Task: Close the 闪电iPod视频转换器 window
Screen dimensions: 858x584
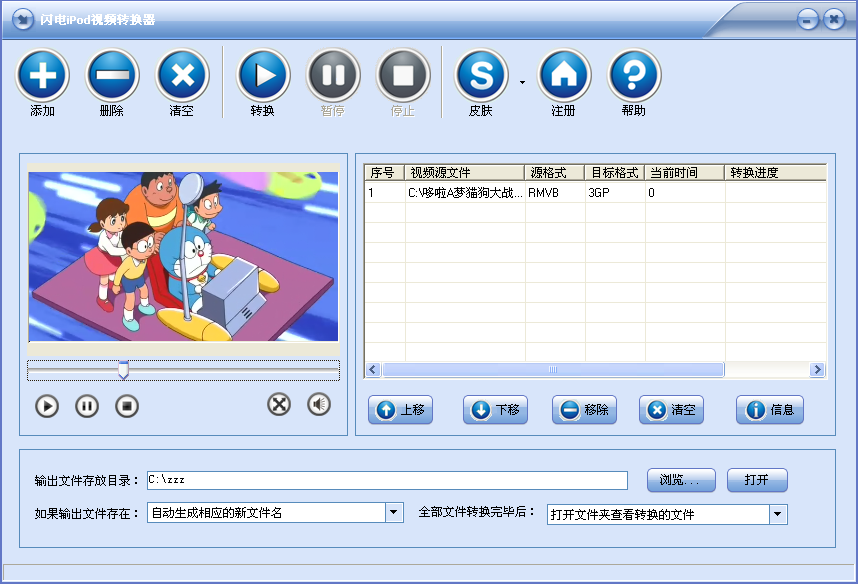Action: tap(834, 20)
